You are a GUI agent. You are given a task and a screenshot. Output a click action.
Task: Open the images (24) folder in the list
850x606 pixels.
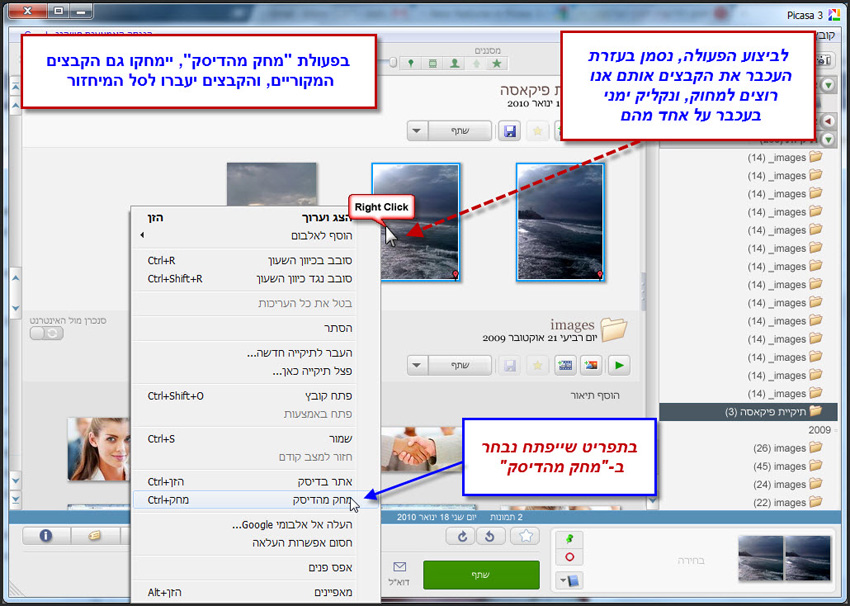point(787,485)
